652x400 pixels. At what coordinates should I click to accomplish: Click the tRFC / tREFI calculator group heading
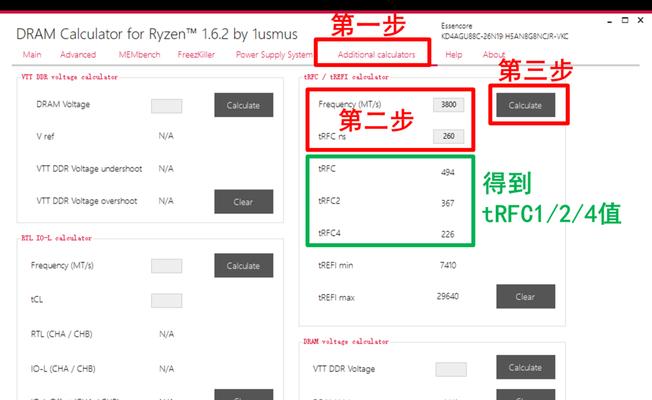point(346,77)
